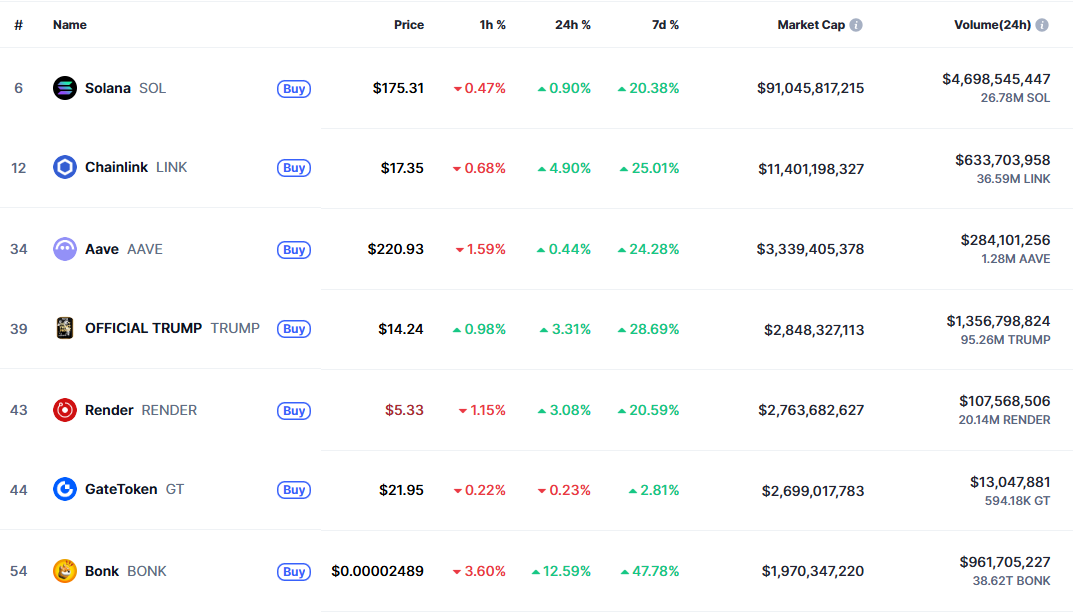The image size is (1073, 616).
Task: Click Chainlink volume $633,703,958
Action: pyautogui.click(x=1003, y=160)
